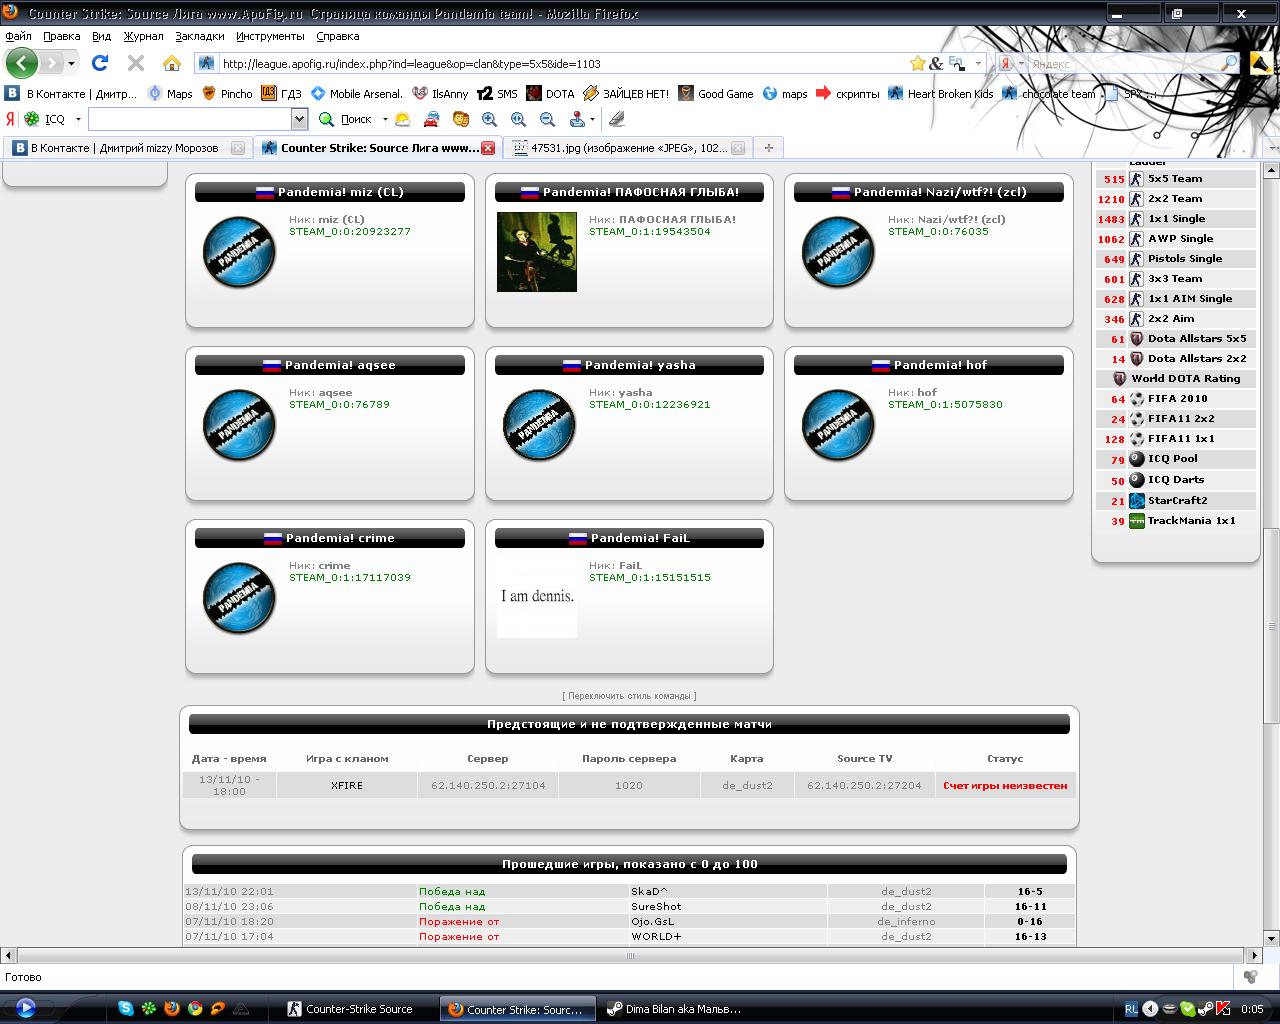The height and width of the screenshot is (1024, 1280).
Task: Open the Windows start orb button
Action: tap(24, 1008)
